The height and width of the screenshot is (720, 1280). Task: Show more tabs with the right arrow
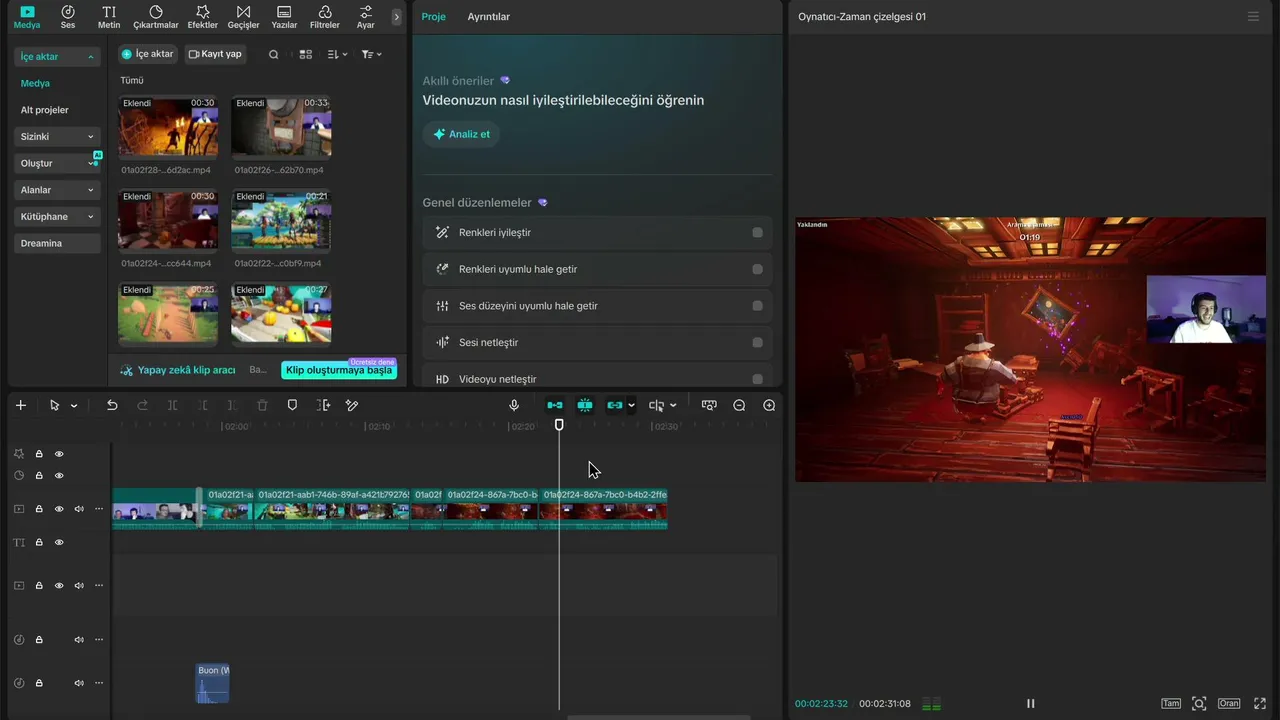pyautogui.click(x=396, y=17)
